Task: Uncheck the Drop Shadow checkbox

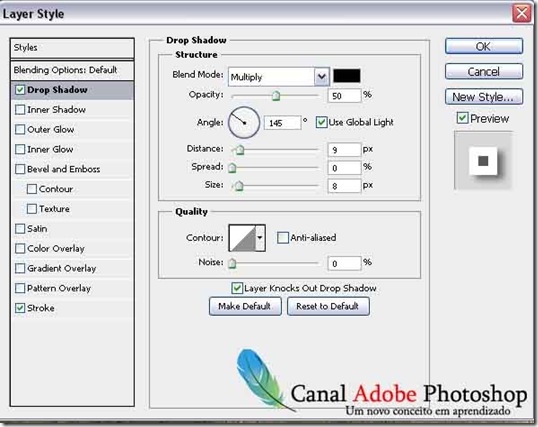Action: point(20,90)
